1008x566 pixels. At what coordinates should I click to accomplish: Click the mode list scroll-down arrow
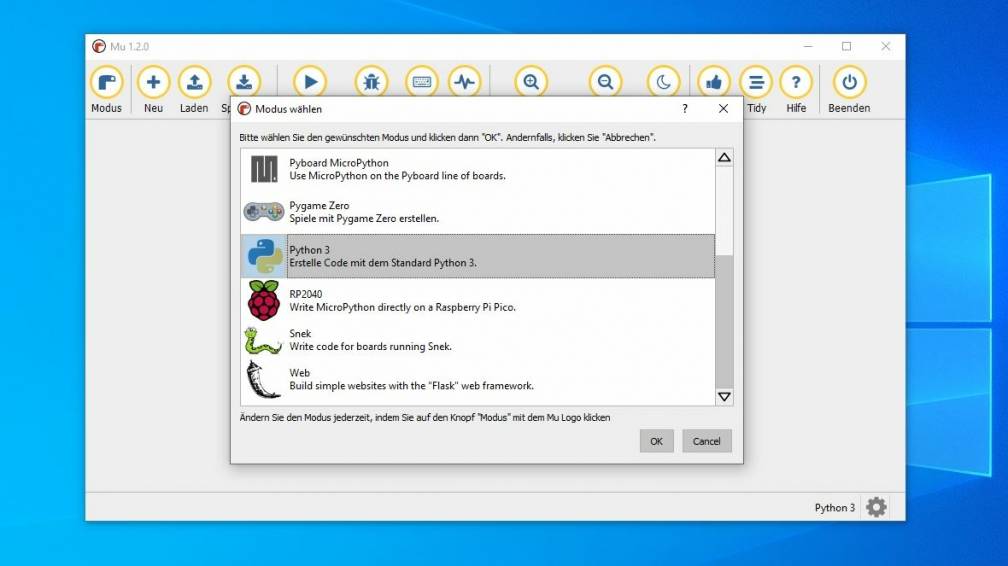coord(724,397)
